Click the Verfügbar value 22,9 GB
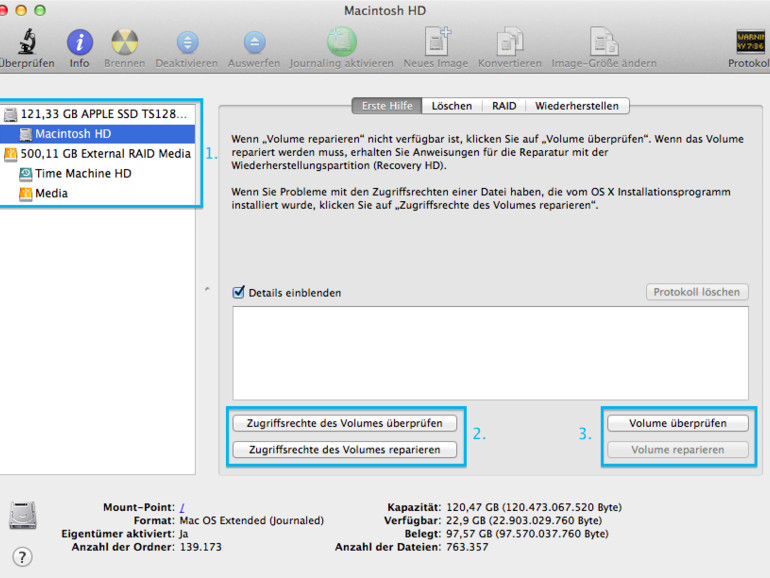This screenshot has width=770, height=578. (x=524, y=521)
